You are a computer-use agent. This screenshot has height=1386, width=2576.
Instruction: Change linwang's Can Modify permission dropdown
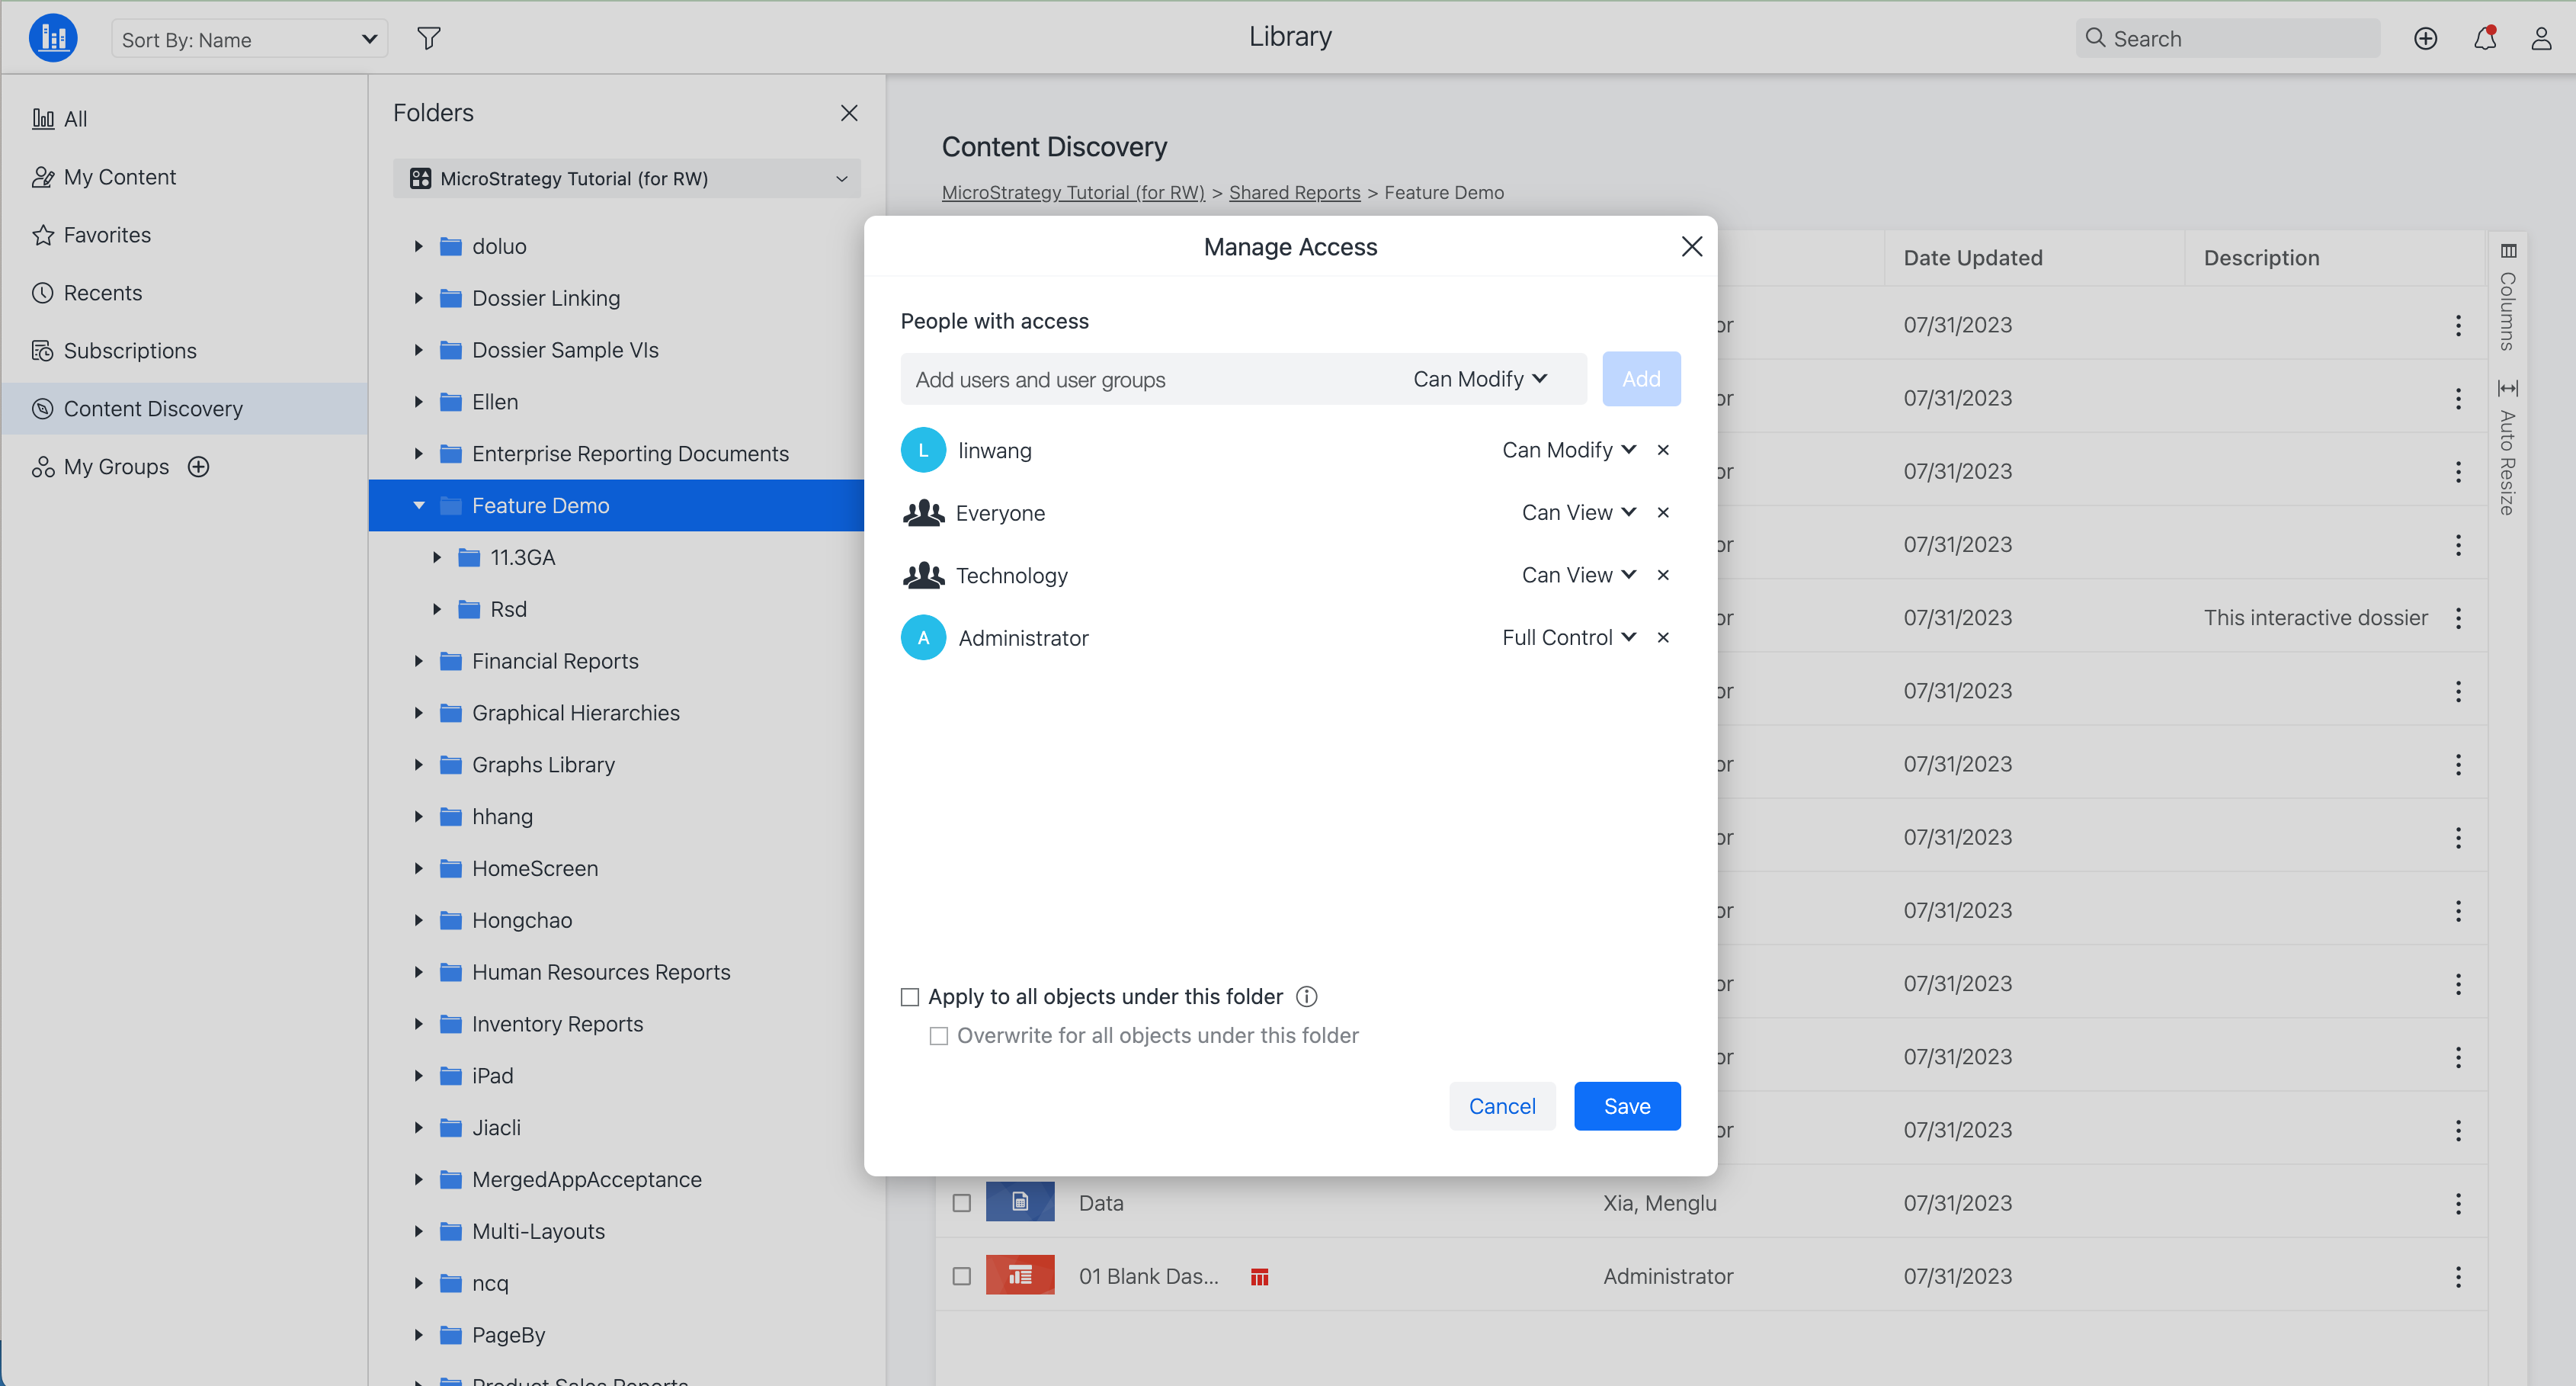click(1568, 450)
